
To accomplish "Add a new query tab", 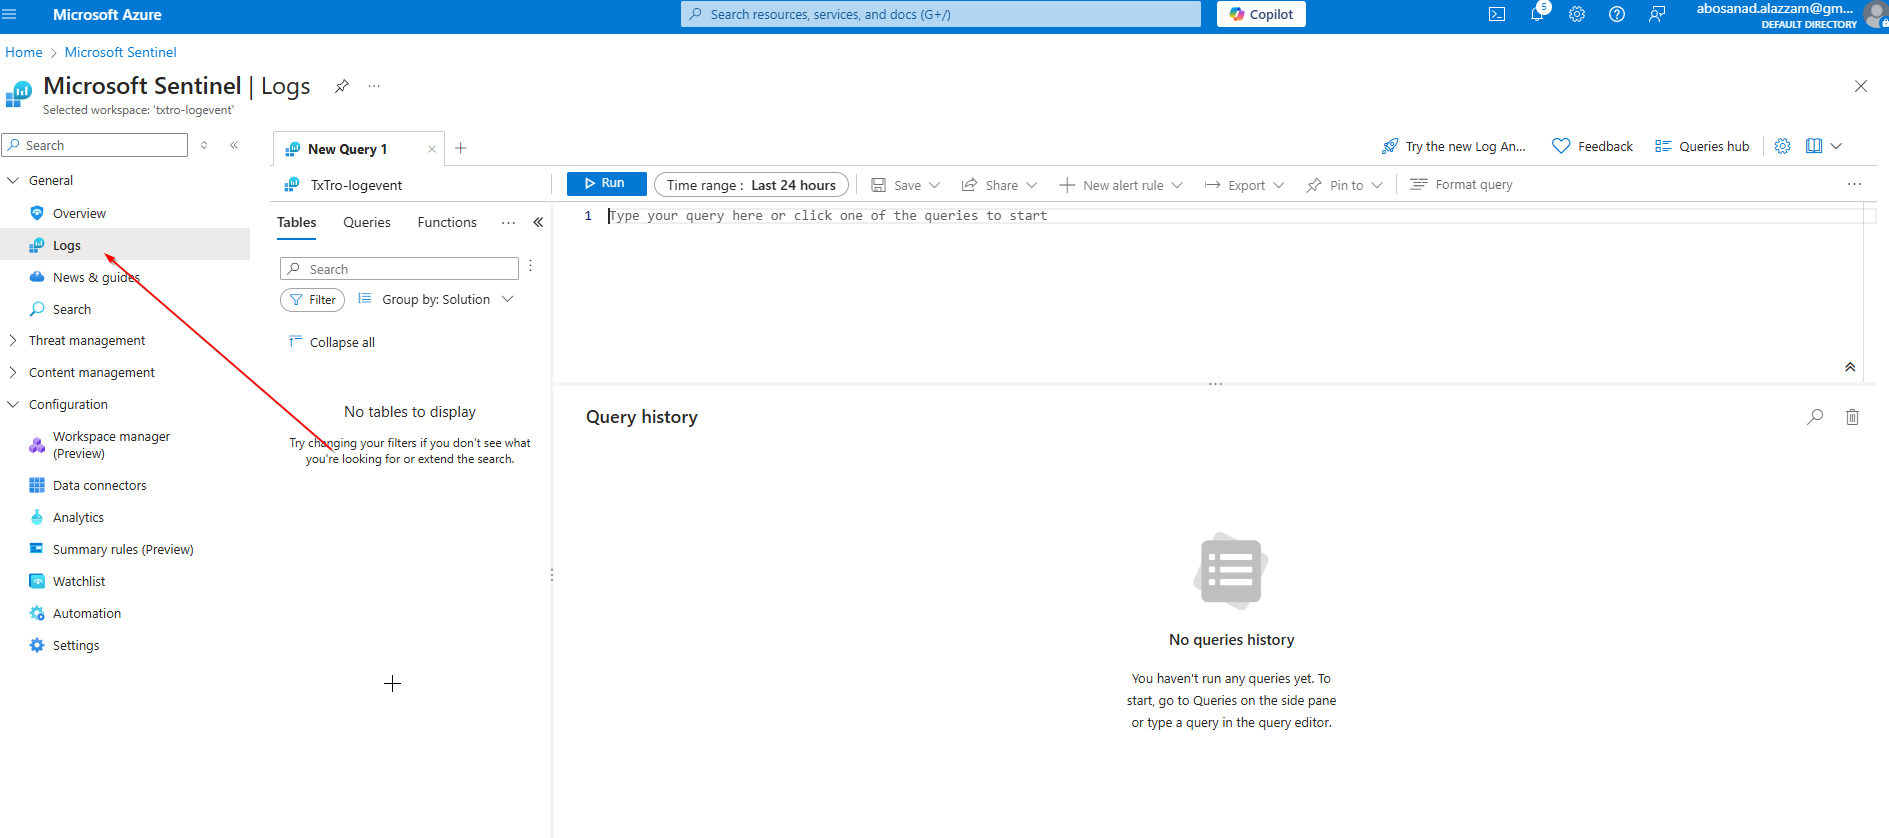I will click(461, 148).
